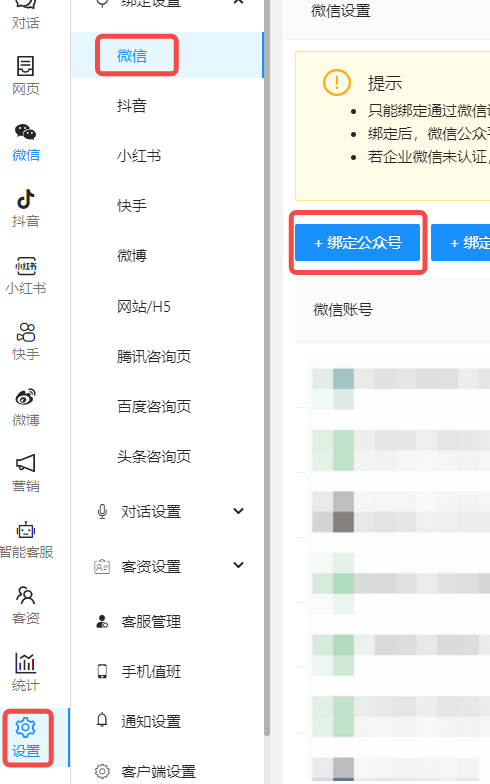The width and height of the screenshot is (490, 784).
Task: Choose 网站/H5 in the settings menu
Action: pos(144,306)
